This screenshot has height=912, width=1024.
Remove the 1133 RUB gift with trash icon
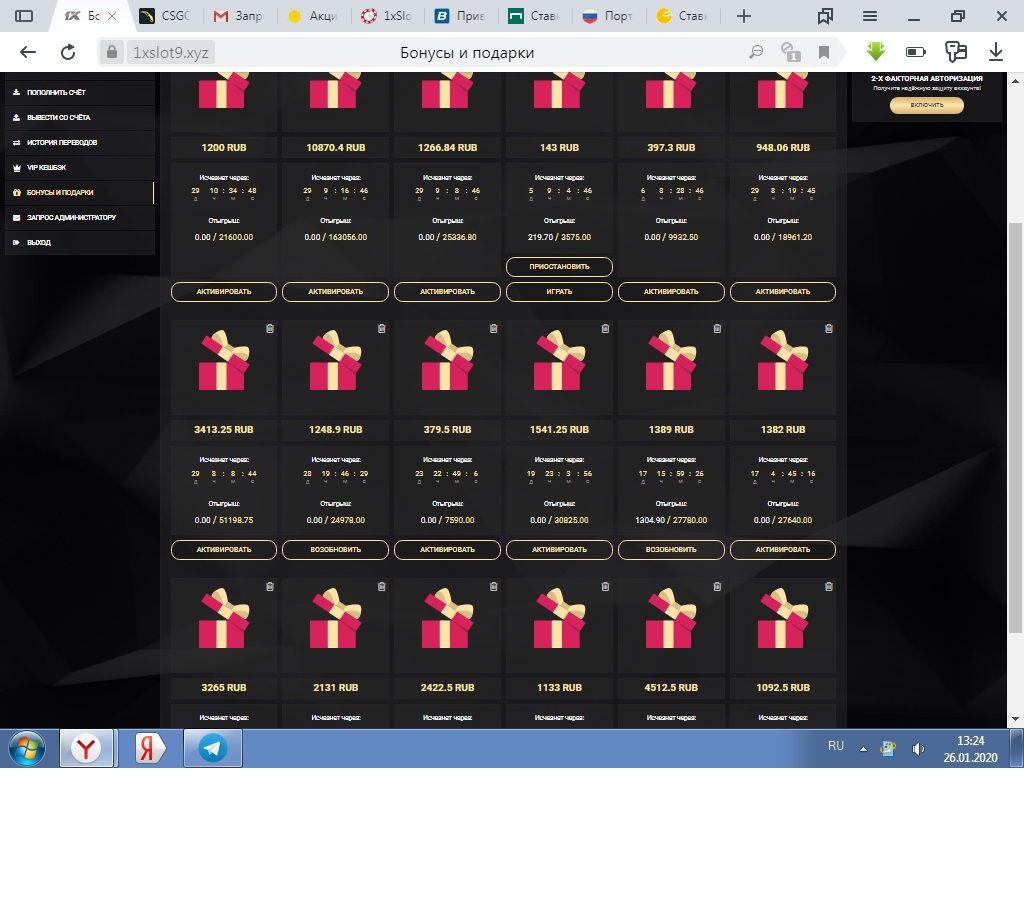605,587
